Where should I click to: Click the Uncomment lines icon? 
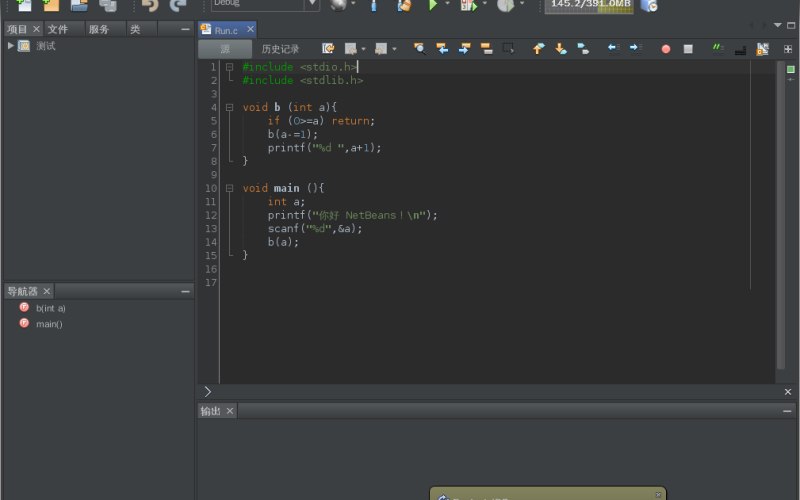pos(740,49)
